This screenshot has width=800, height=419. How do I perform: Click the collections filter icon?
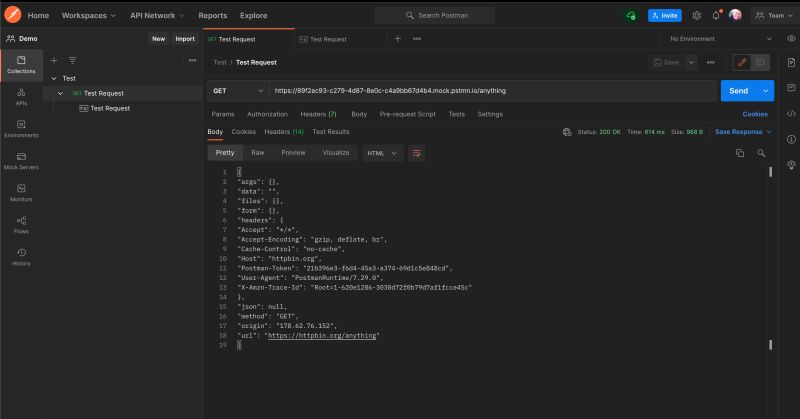coord(72,60)
